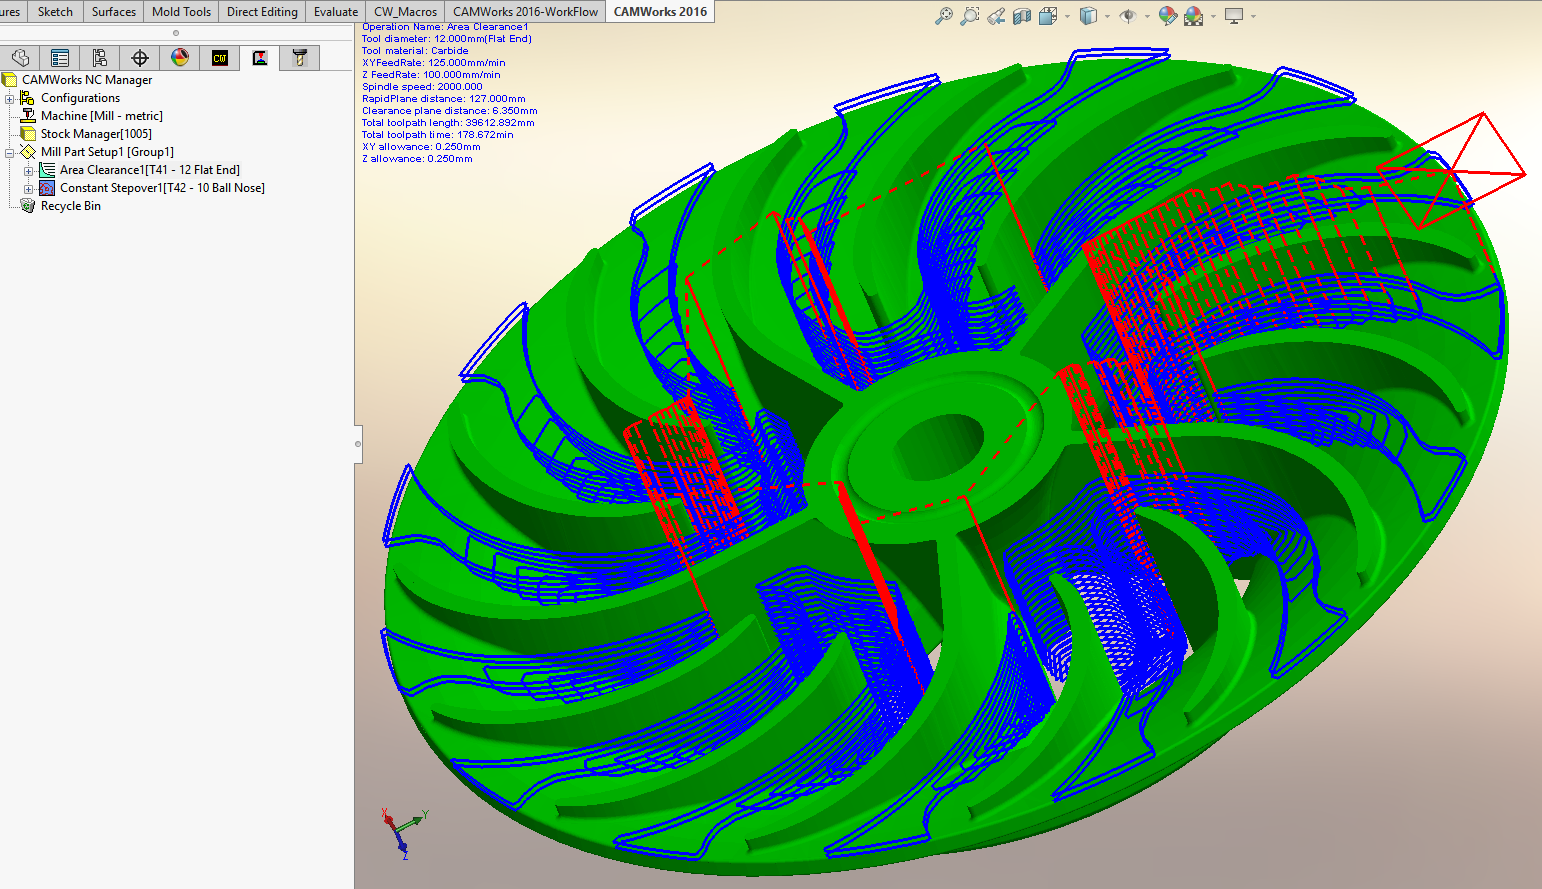Open the Display Style dropdown arrow
1542x889 pixels.
pos(1107,16)
